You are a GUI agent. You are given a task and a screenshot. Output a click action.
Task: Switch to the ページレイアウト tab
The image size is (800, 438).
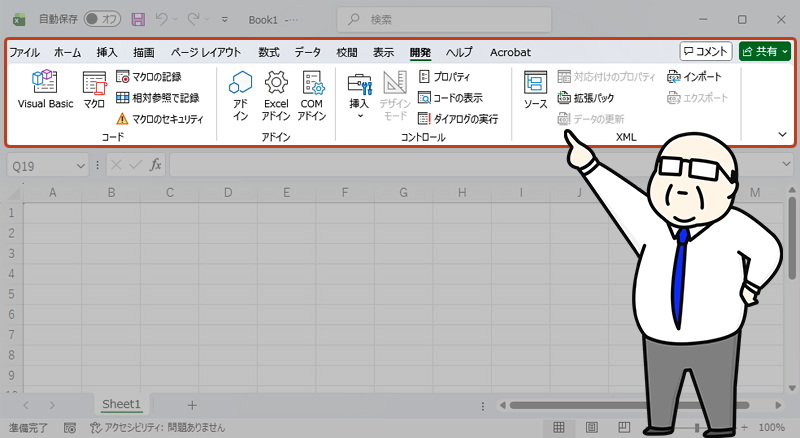coord(206,52)
